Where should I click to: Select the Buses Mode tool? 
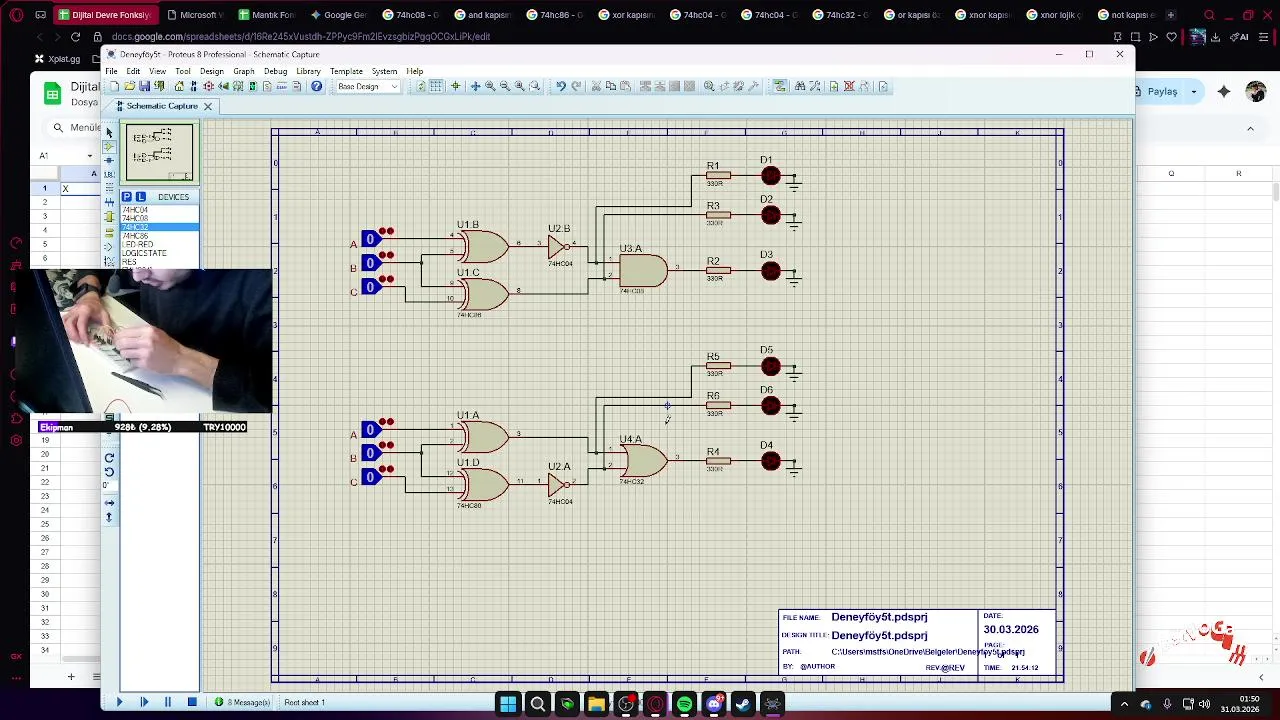[109, 203]
